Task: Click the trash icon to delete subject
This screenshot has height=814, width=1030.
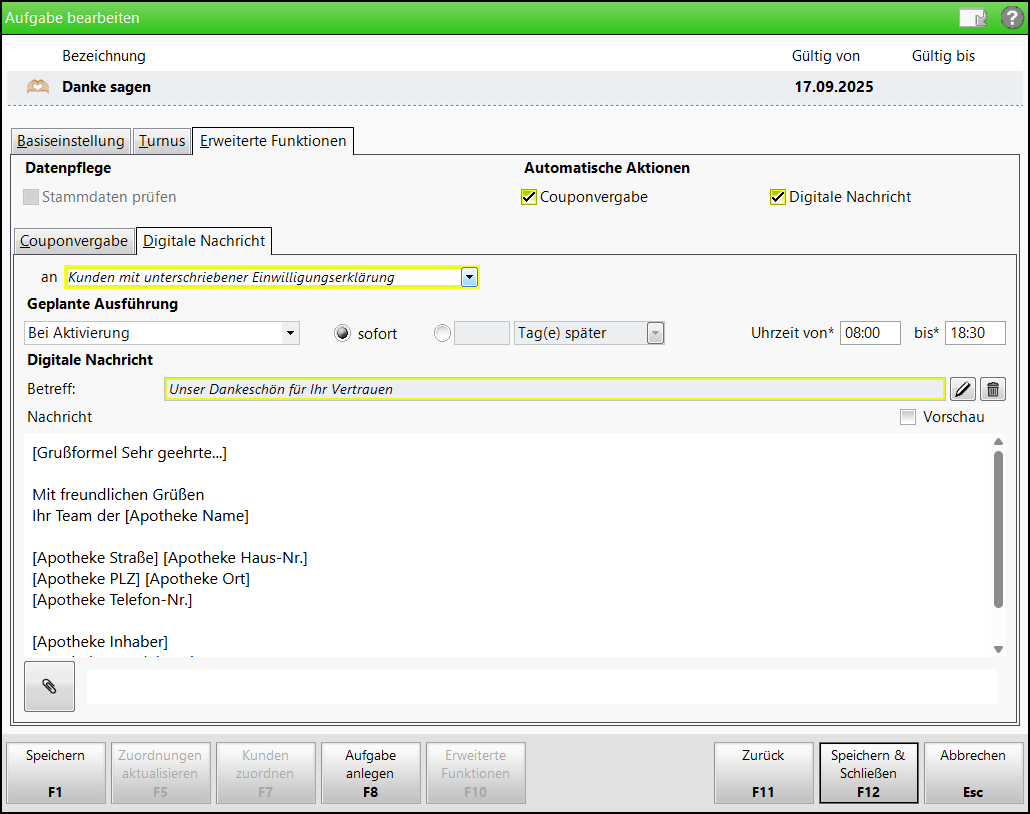Action: point(992,389)
